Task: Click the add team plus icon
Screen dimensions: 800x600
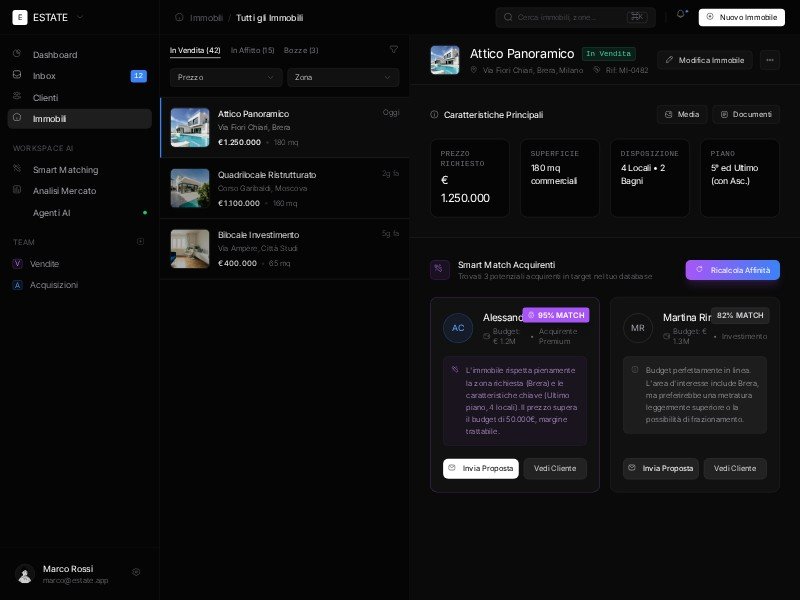Action: click(140, 242)
